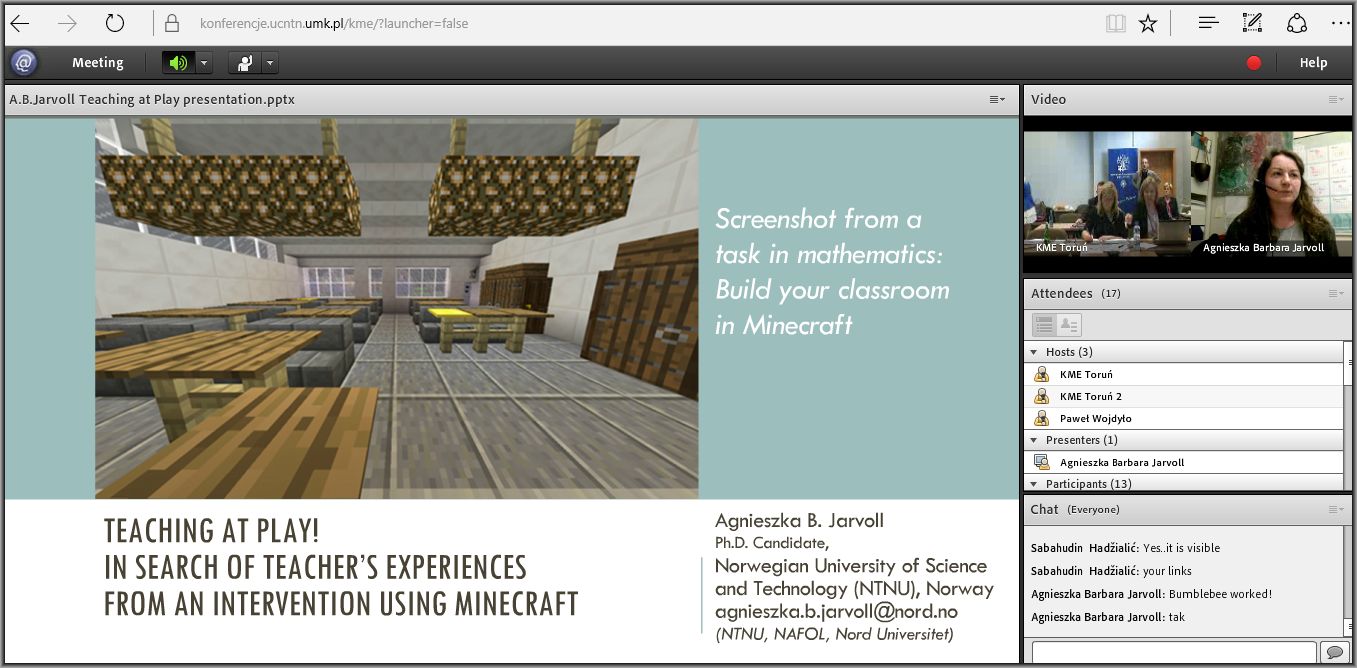Click the red recording indicator

pyautogui.click(x=1253, y=63)
